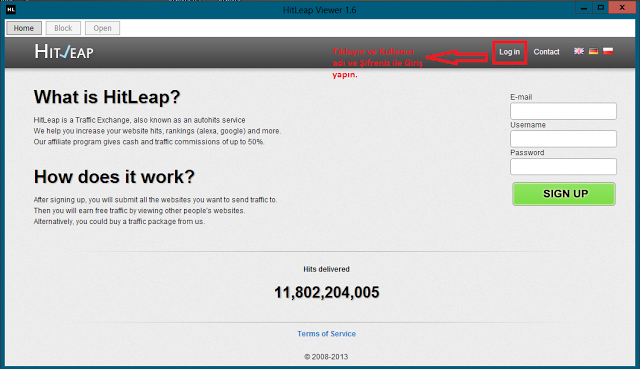The image size is (640, 369).
Task: Focus the E-mail input field
Action: [x=563, y=111]
